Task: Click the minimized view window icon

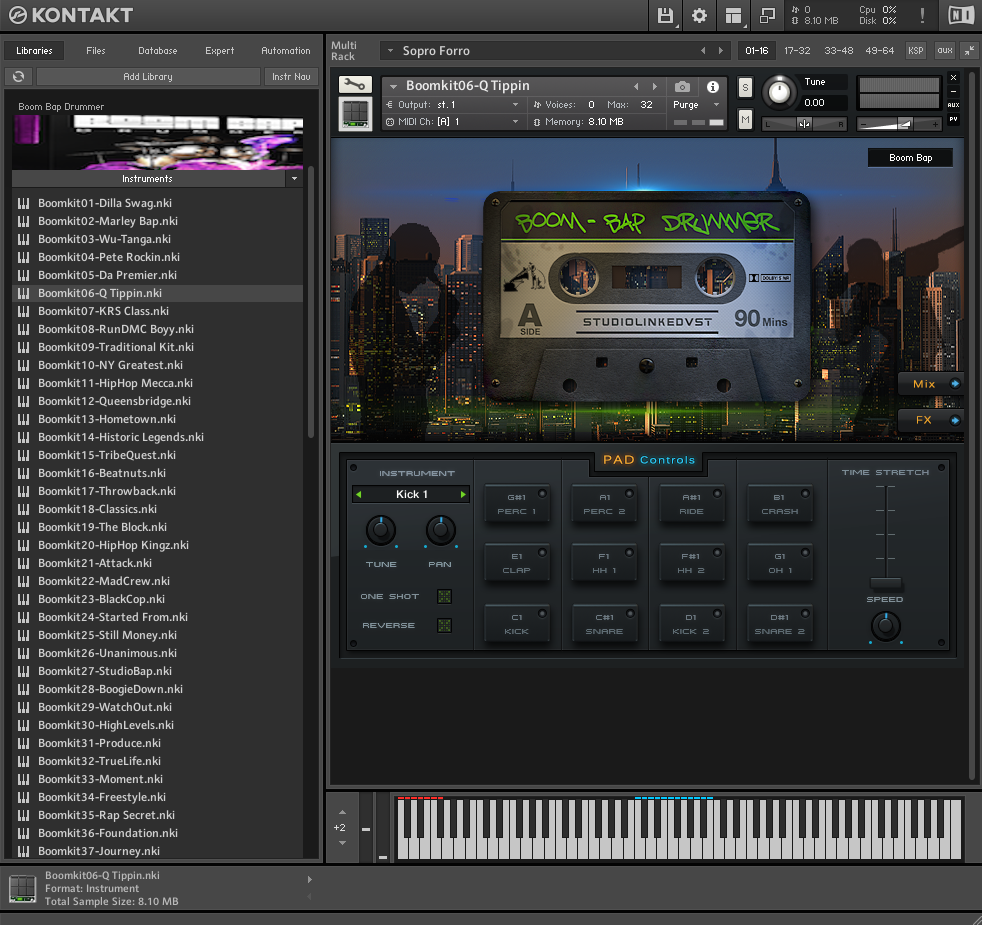Action: 767,15
